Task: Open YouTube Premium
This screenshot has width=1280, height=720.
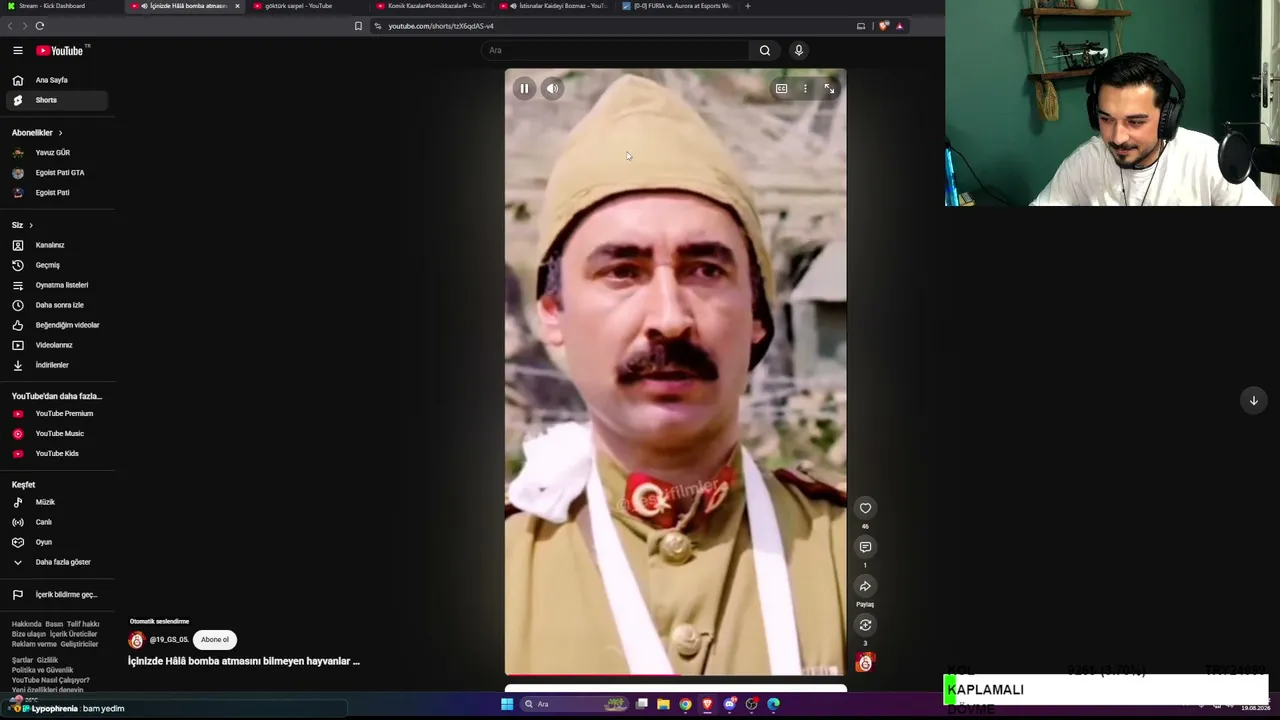Action: pyautogui.click(x=57, y=414)
